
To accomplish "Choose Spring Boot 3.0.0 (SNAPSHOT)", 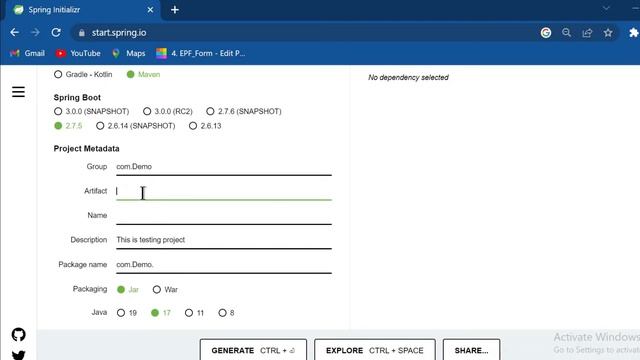I will tap(91, 111).
